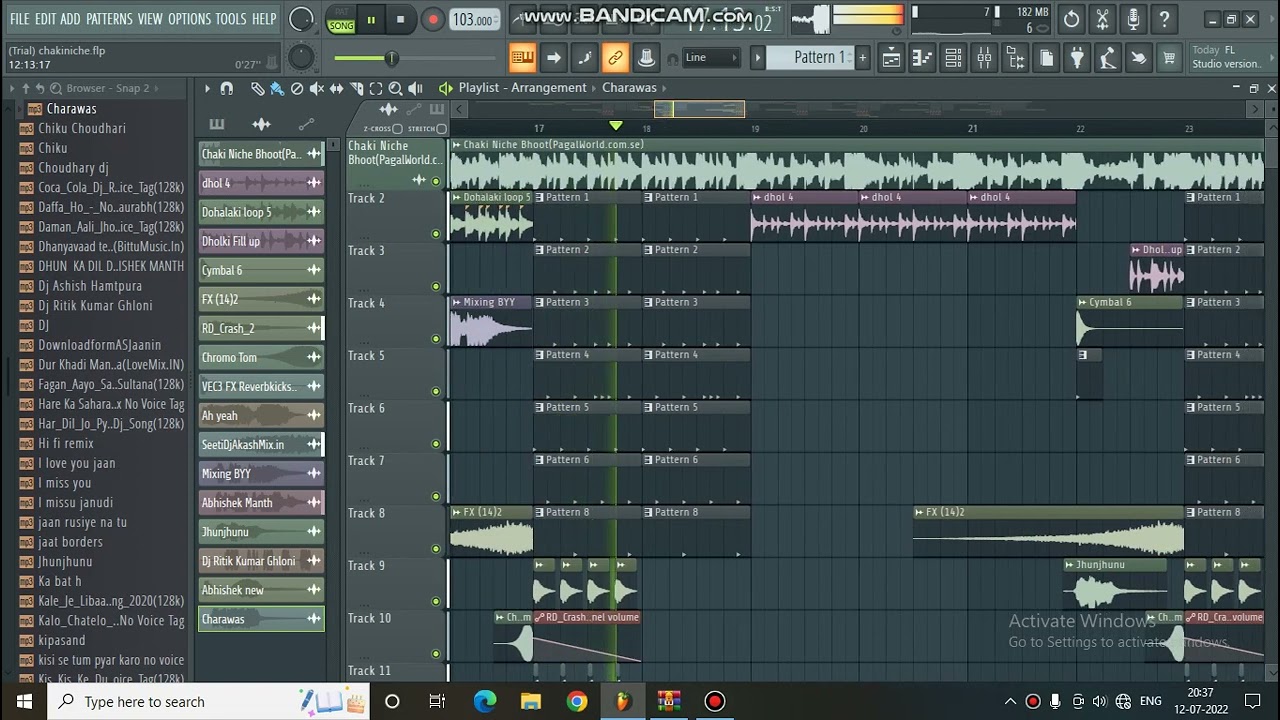Screen dimensions: 1280x720
Task: Open the Piano roll view button
Action: [x=922, y=58]
